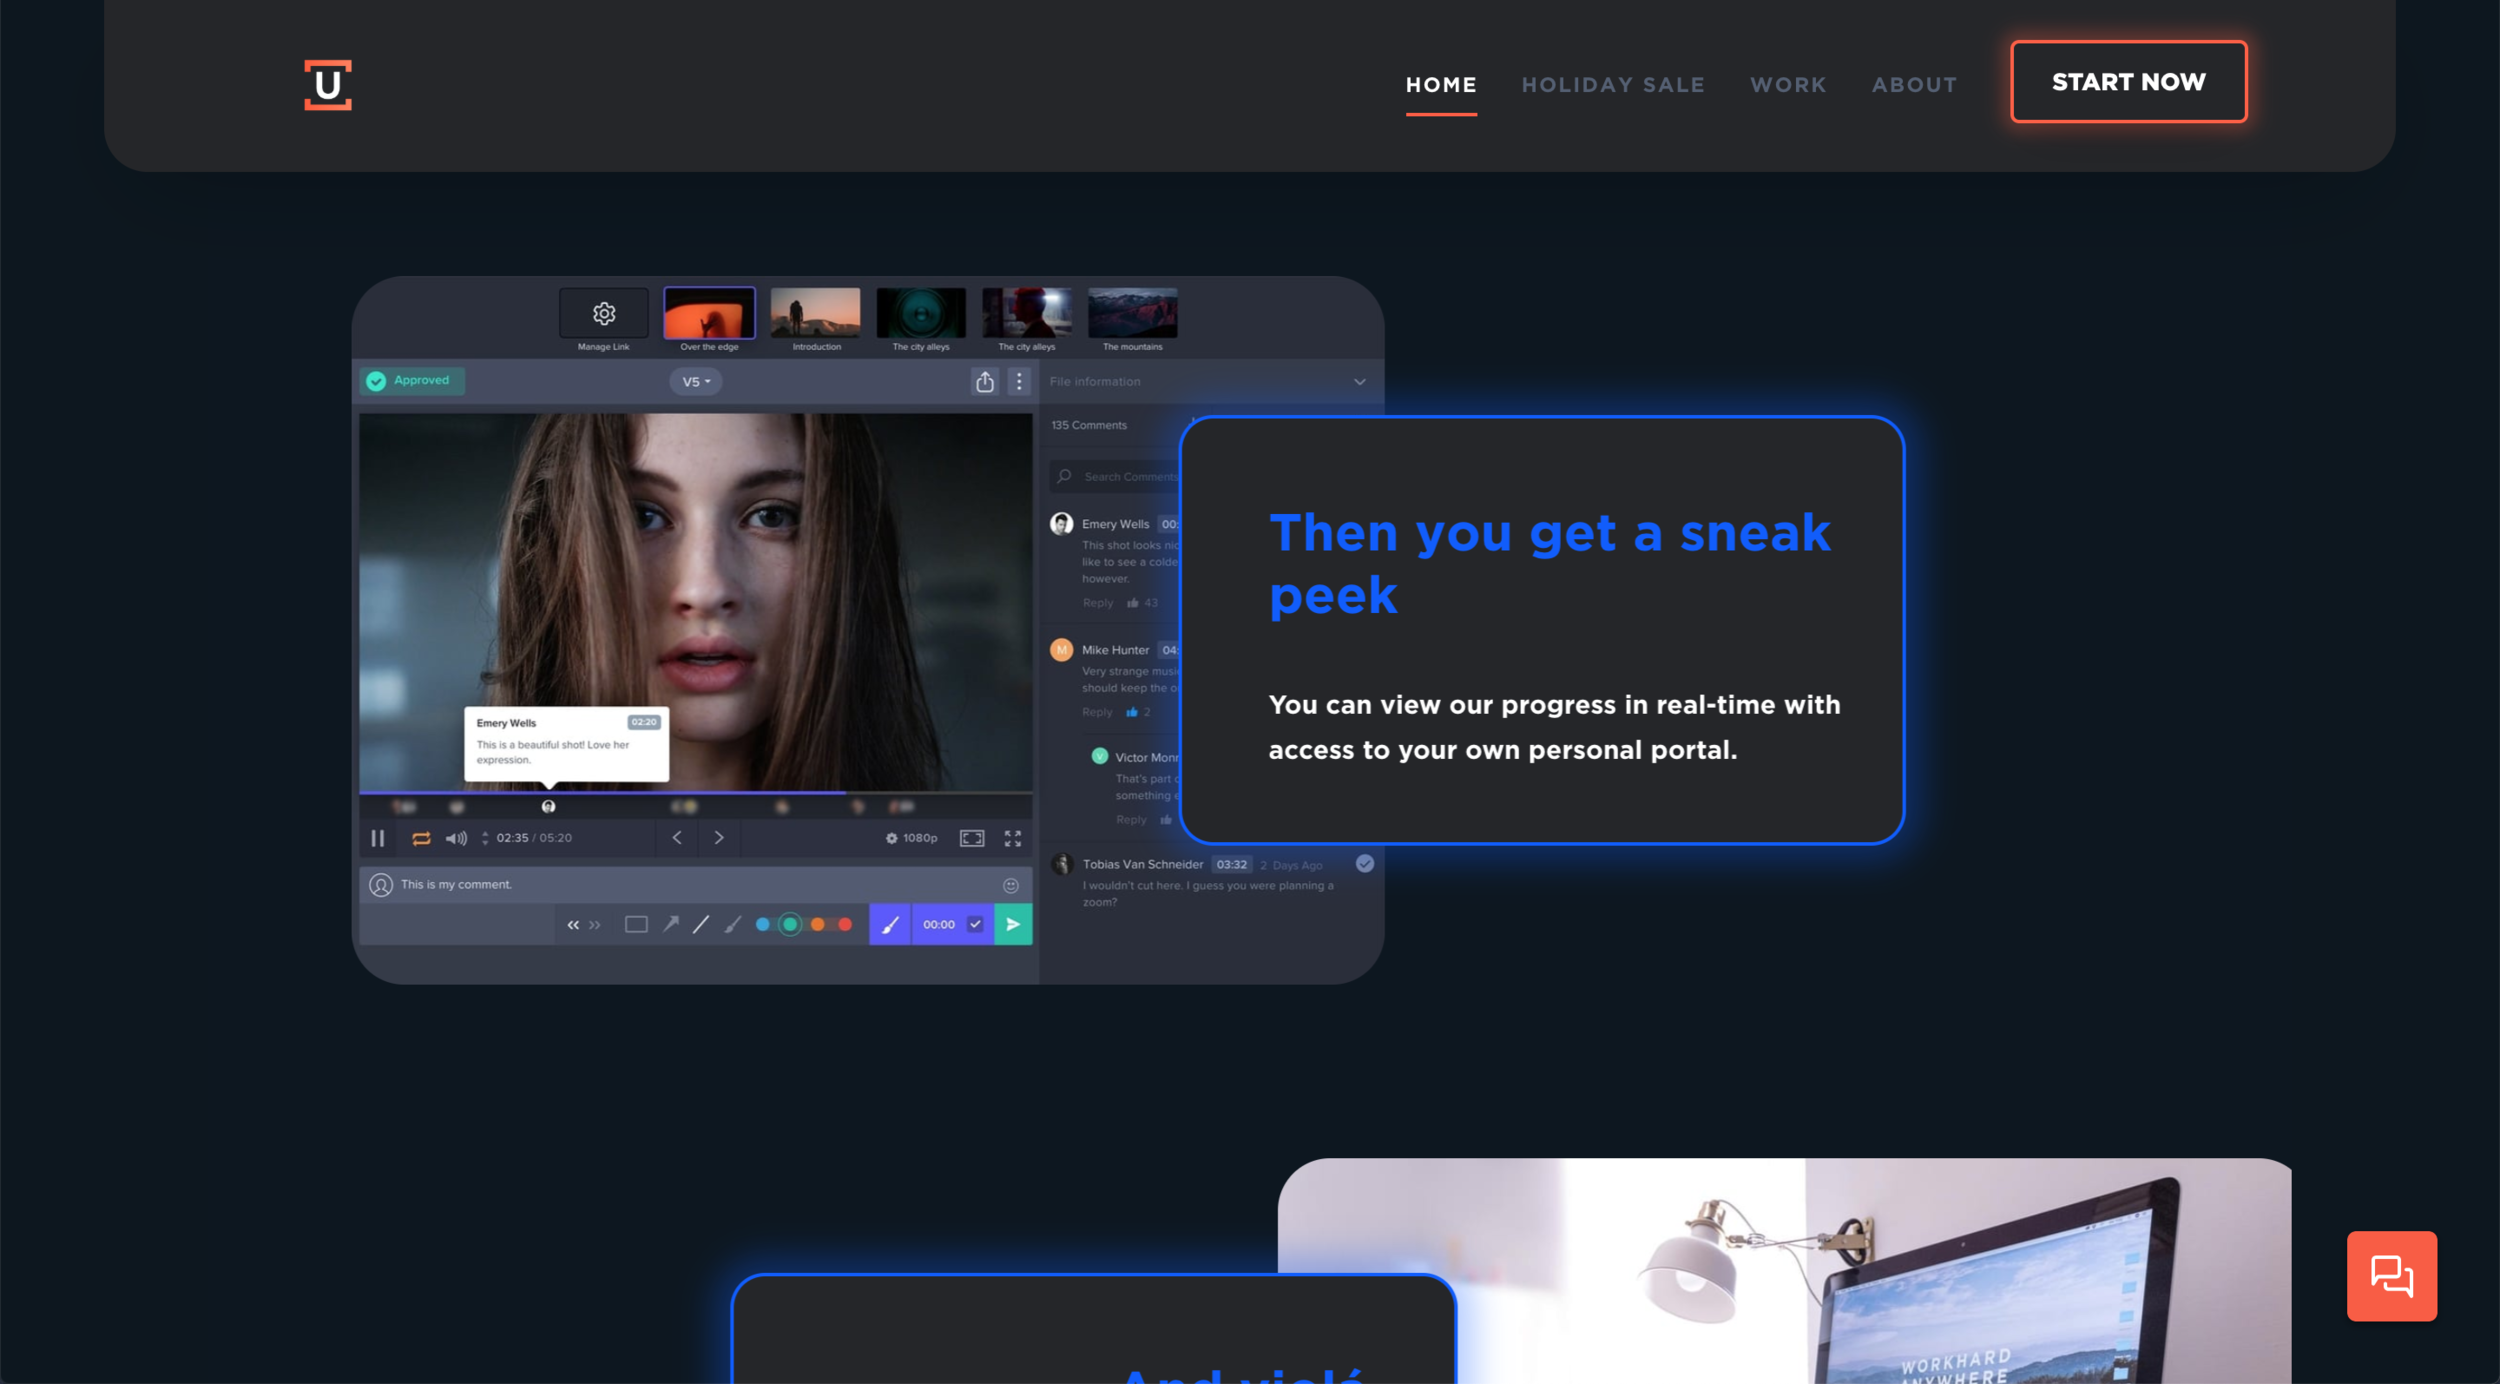
Task: Toggle the 00:00 timestamp checkbox
Action: click(x=976, y=925)
